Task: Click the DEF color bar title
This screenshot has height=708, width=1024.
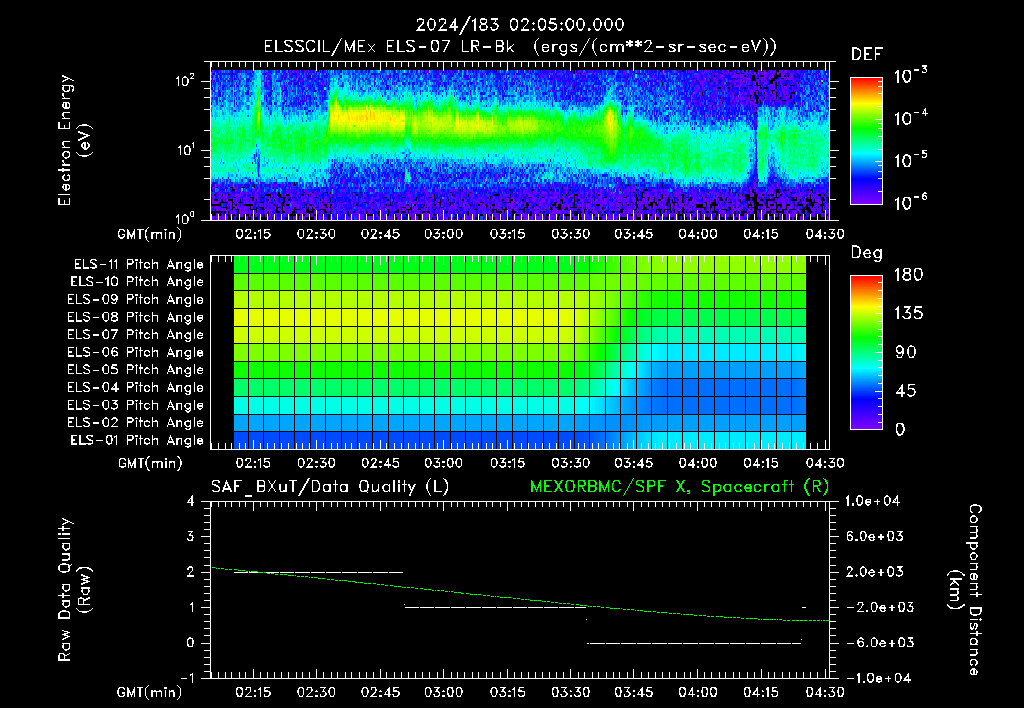Action: 867,55
